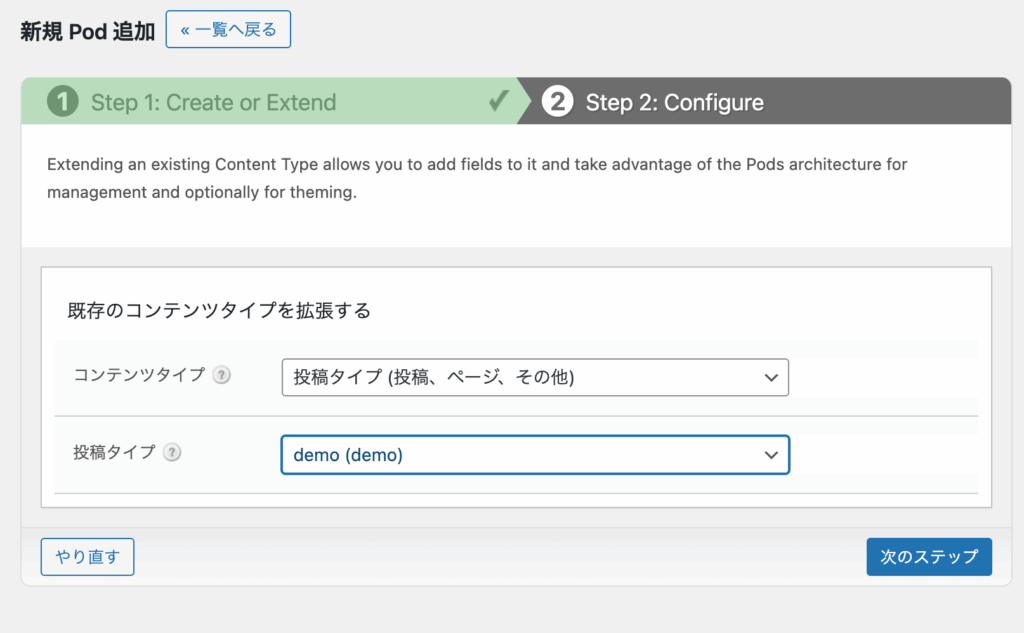Click the arrow divider between Step 1 and Step 2
Viewport: 1024px width, 633px height.
(523, 101)
